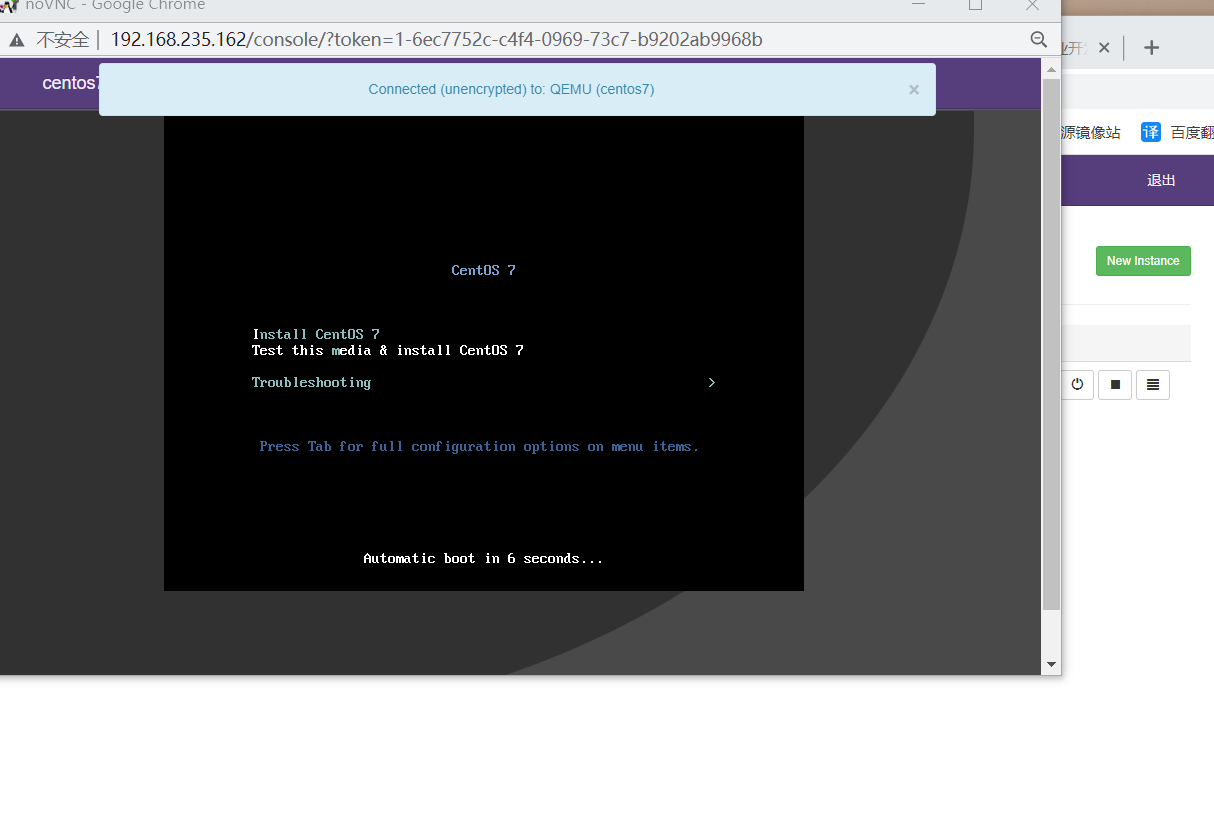Click the vertical scrollbar thumb in the noVNC window
The image size is (1214, 821).
(1051, 344)
